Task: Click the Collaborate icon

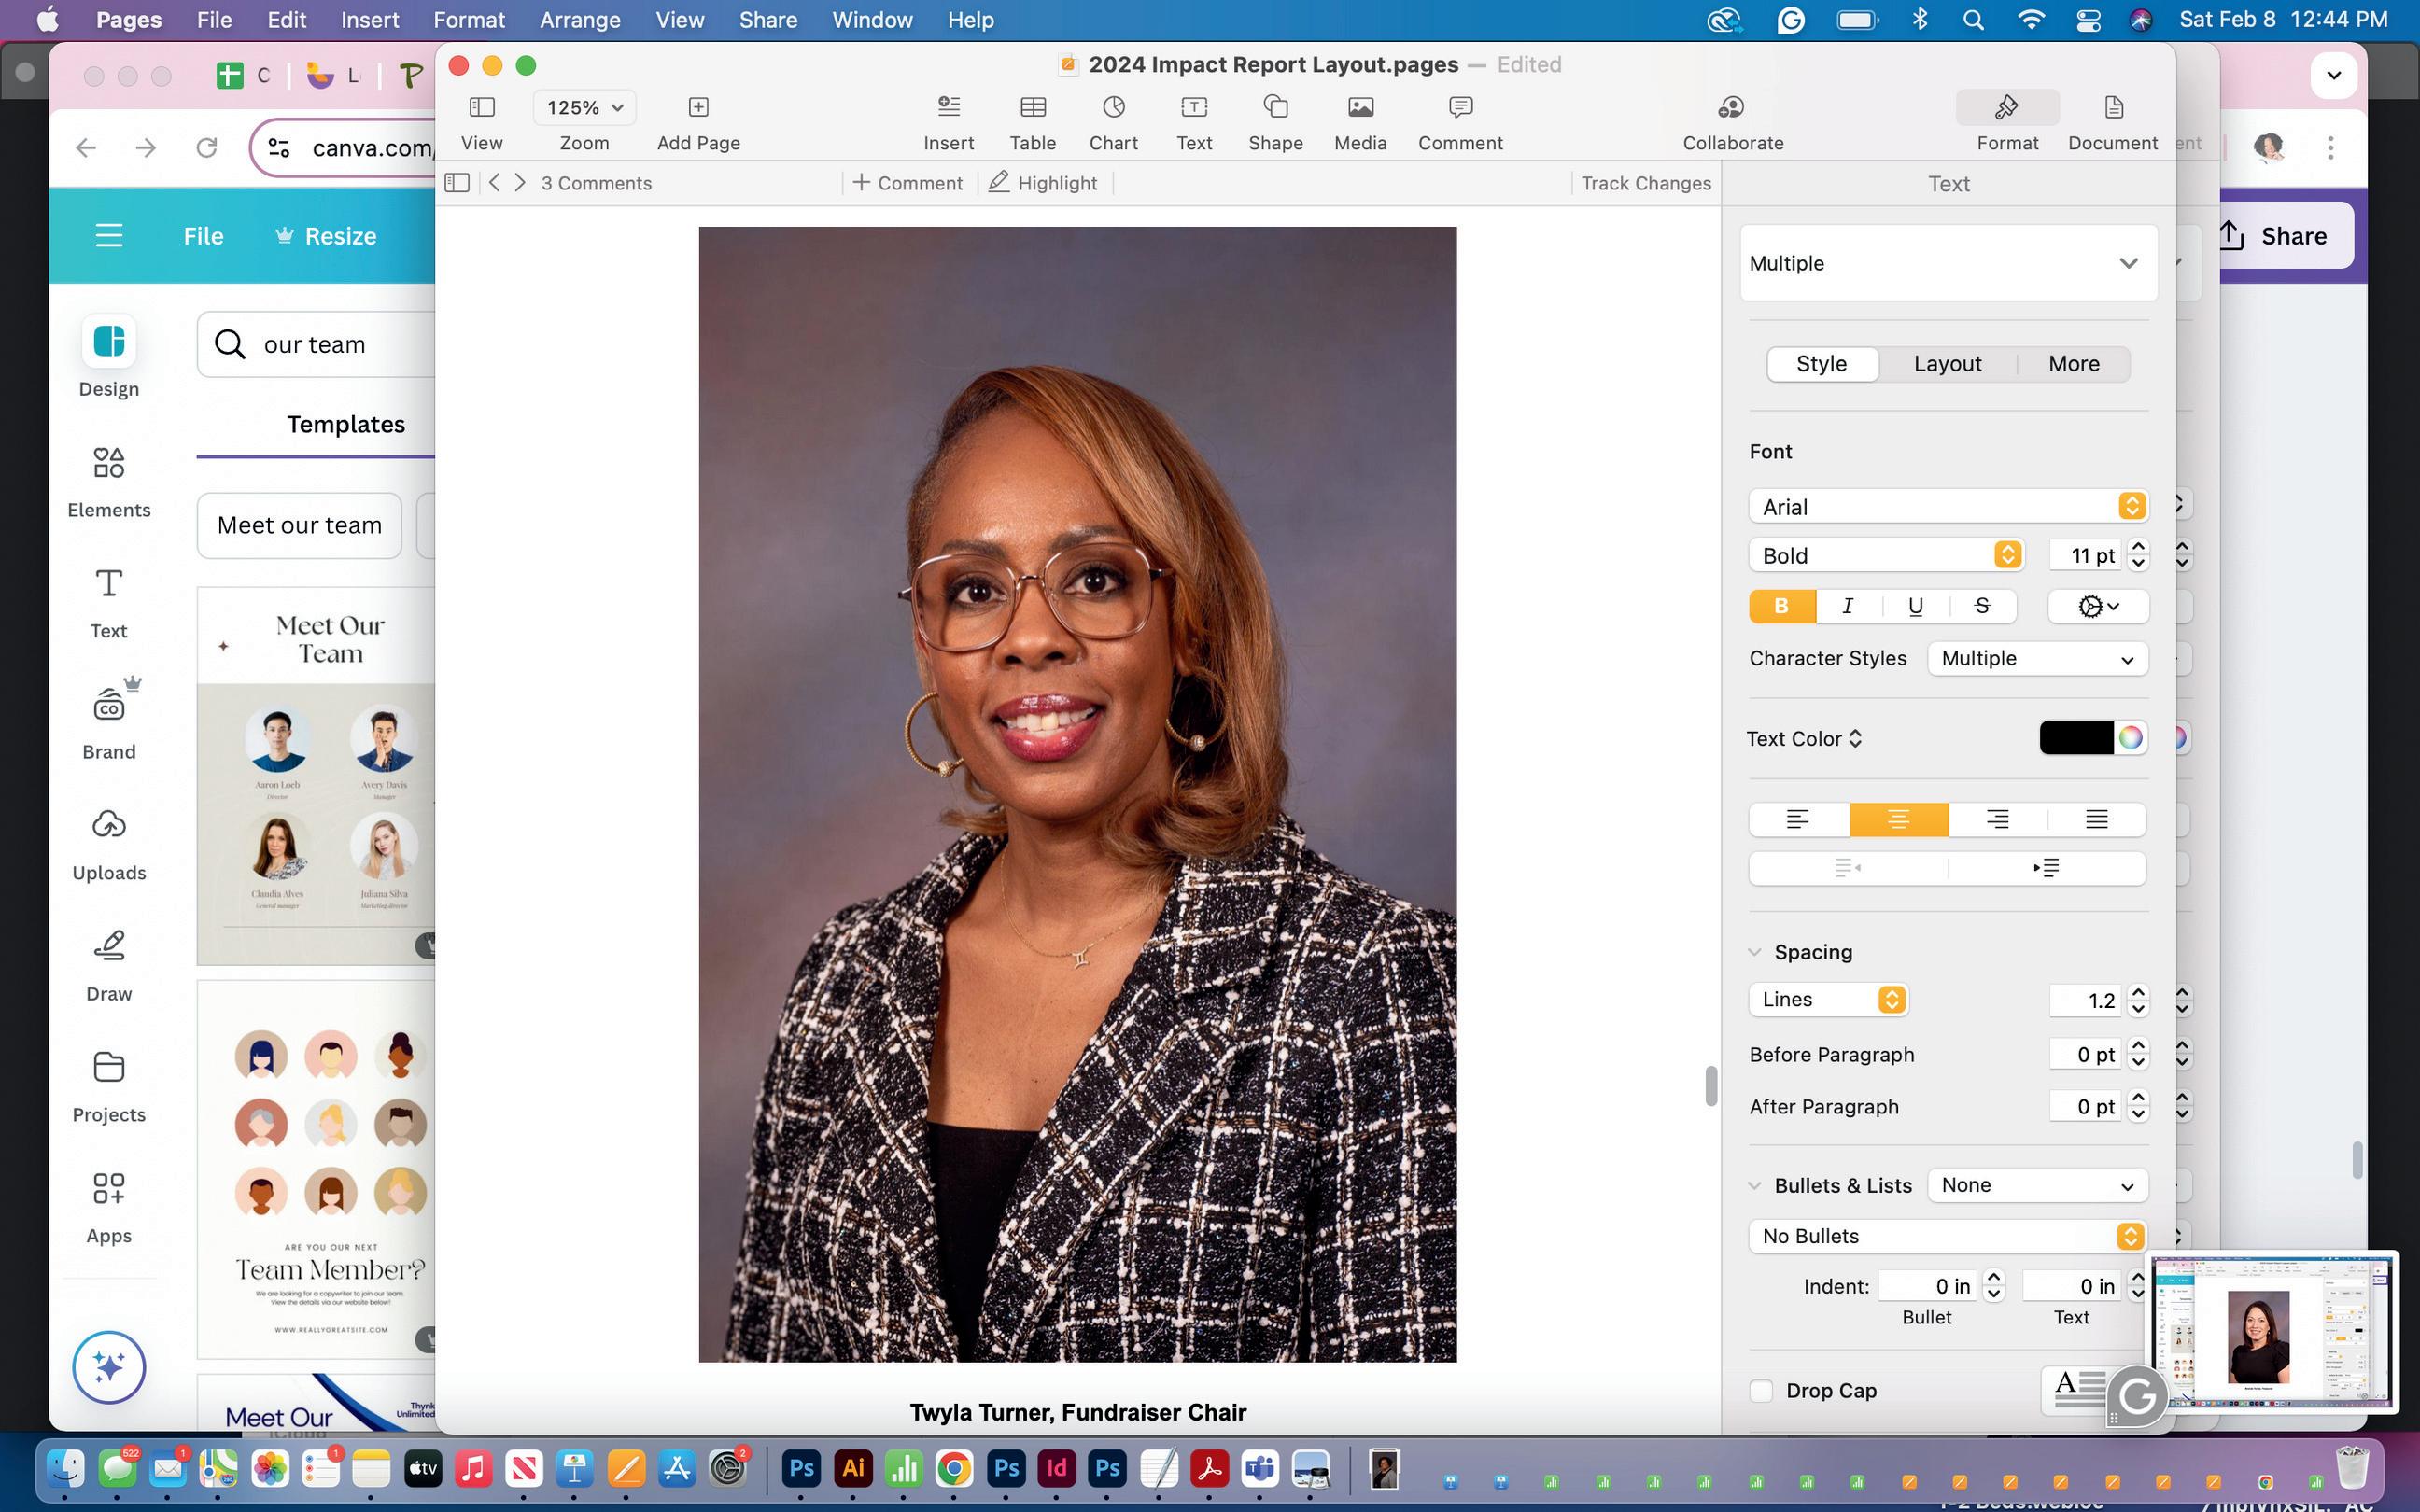Action: (1731, 107)
